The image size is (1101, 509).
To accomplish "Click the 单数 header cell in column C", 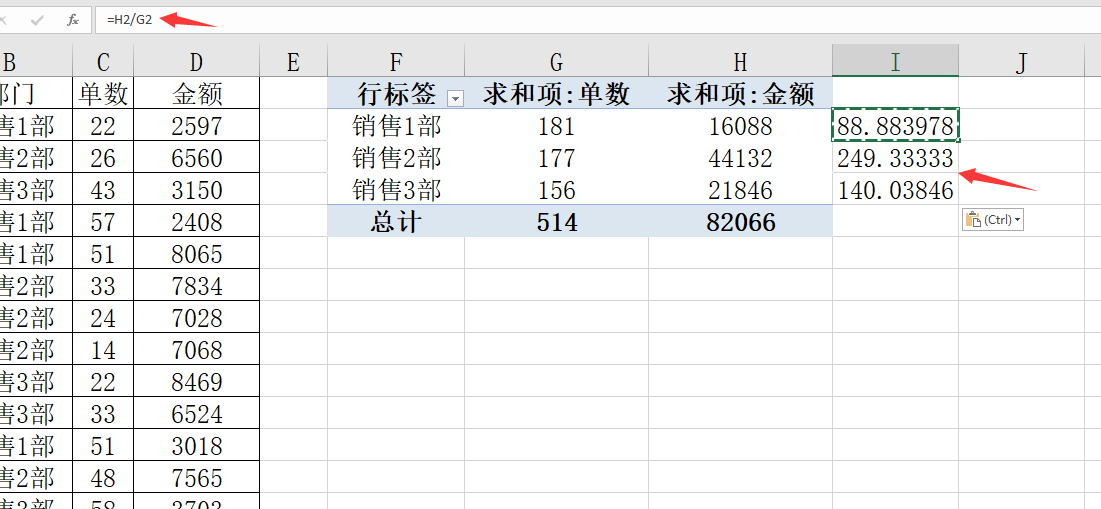I will click(103, 93).
